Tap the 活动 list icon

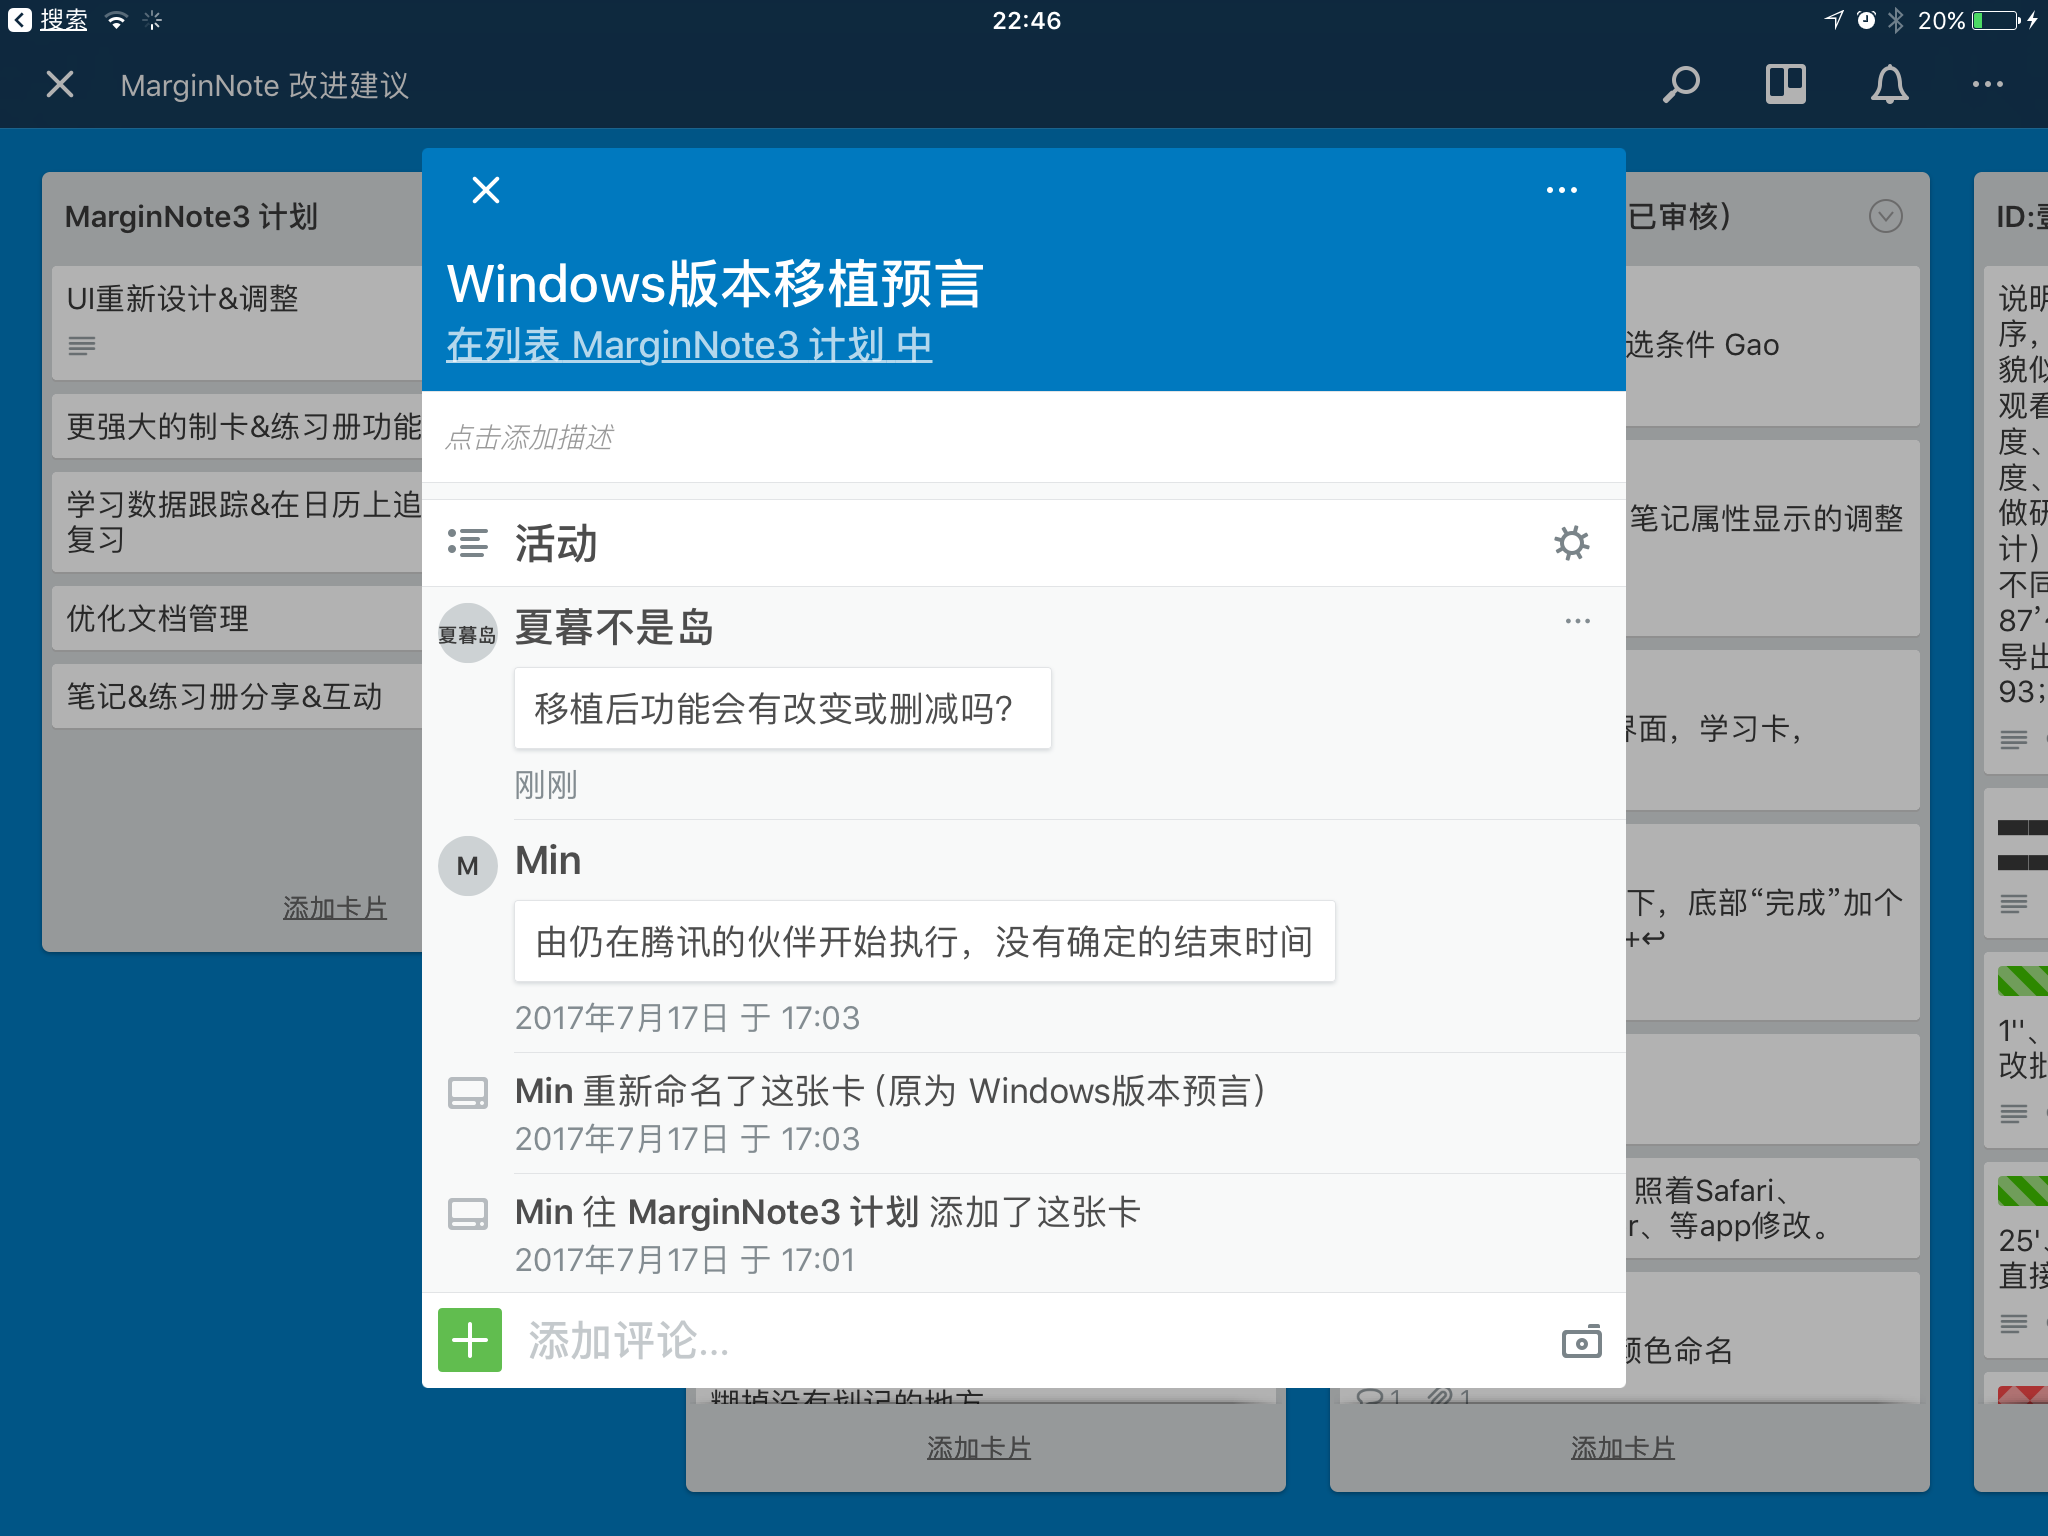click(x=468, y=543)
